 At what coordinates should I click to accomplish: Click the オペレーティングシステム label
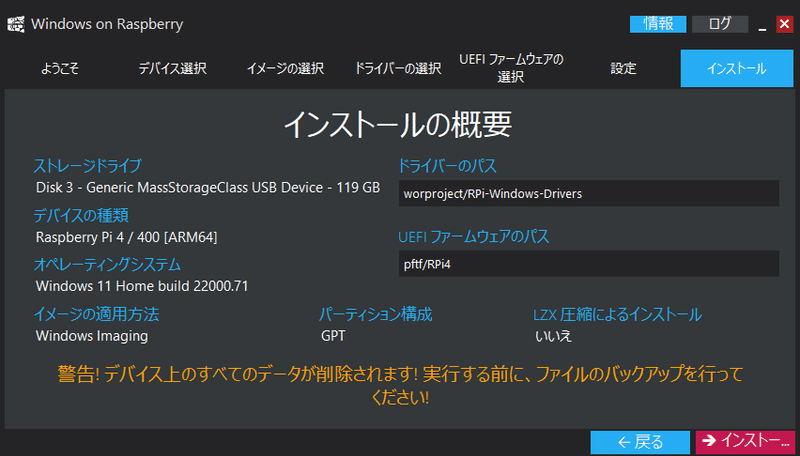coord(107,264)
